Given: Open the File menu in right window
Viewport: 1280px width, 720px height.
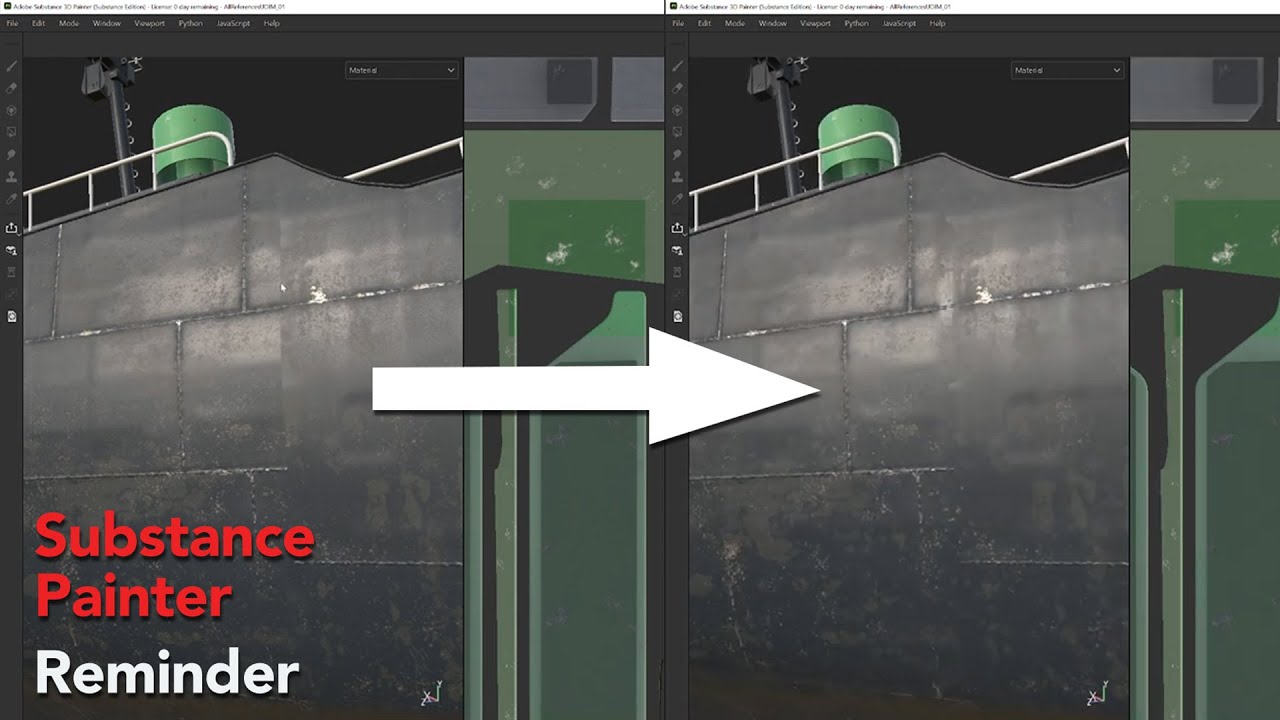Looking at the screenshot, I should (678, 23).
